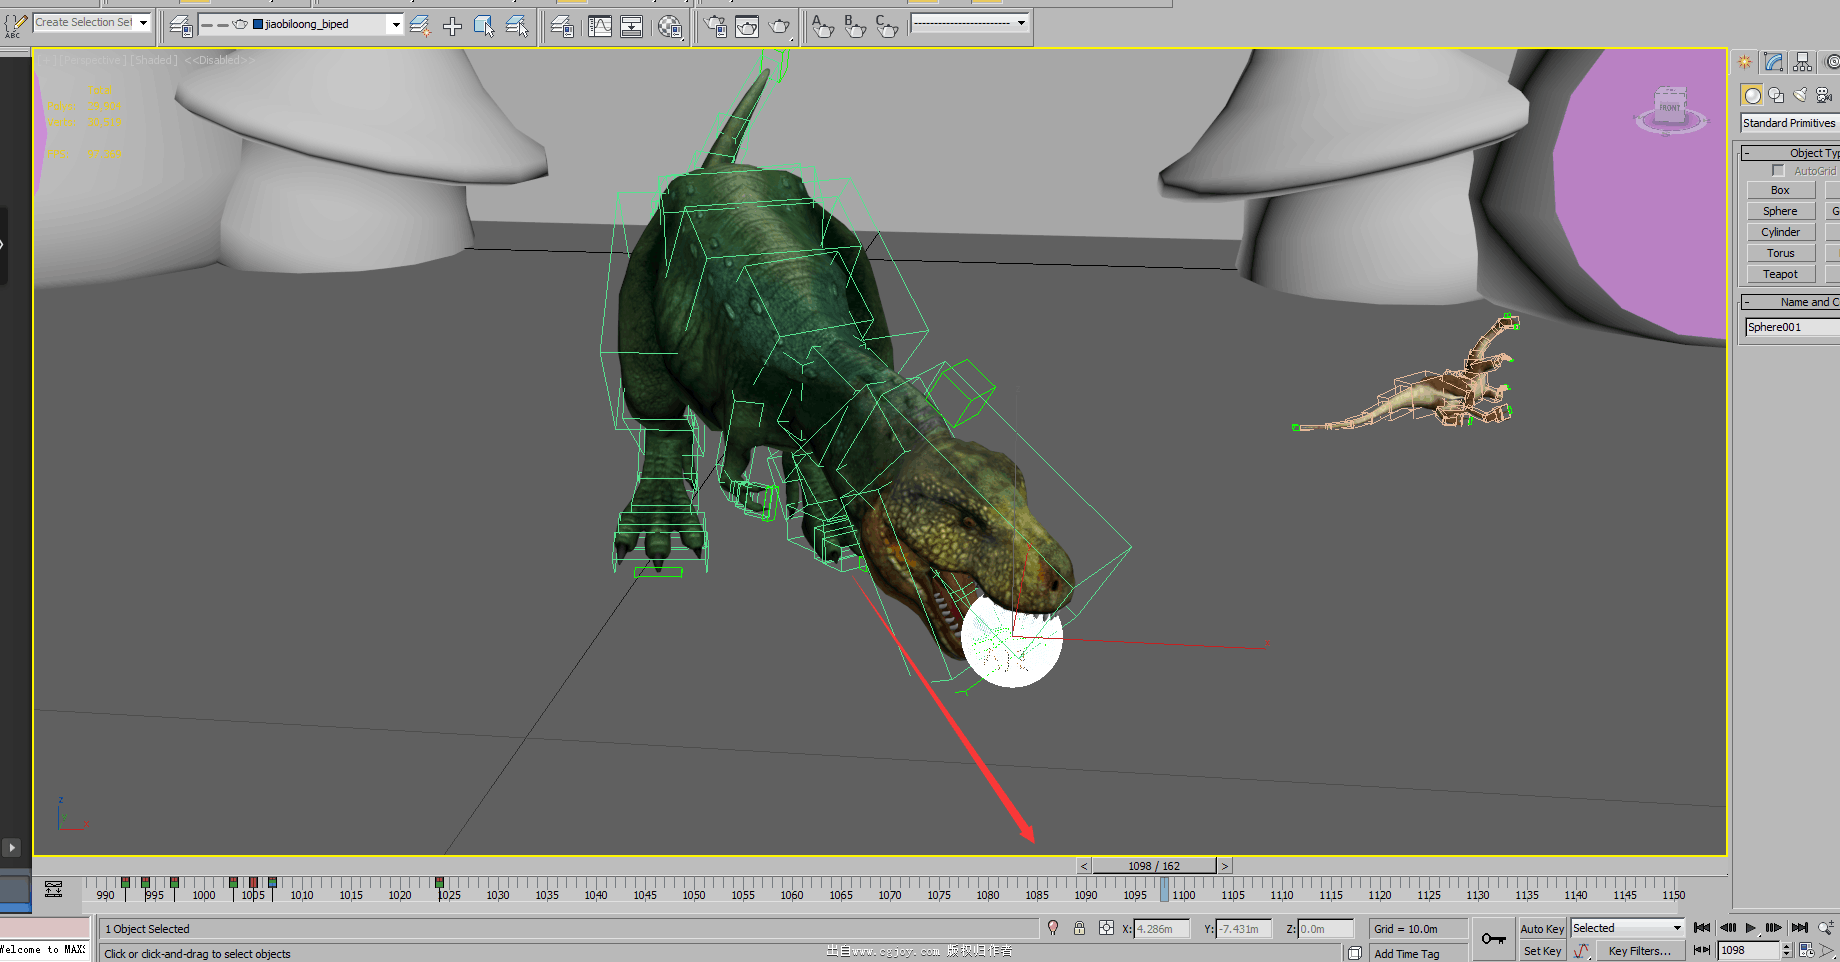
Task: Toggle the Selection Lock padlock
Action: pos(1079,928)
